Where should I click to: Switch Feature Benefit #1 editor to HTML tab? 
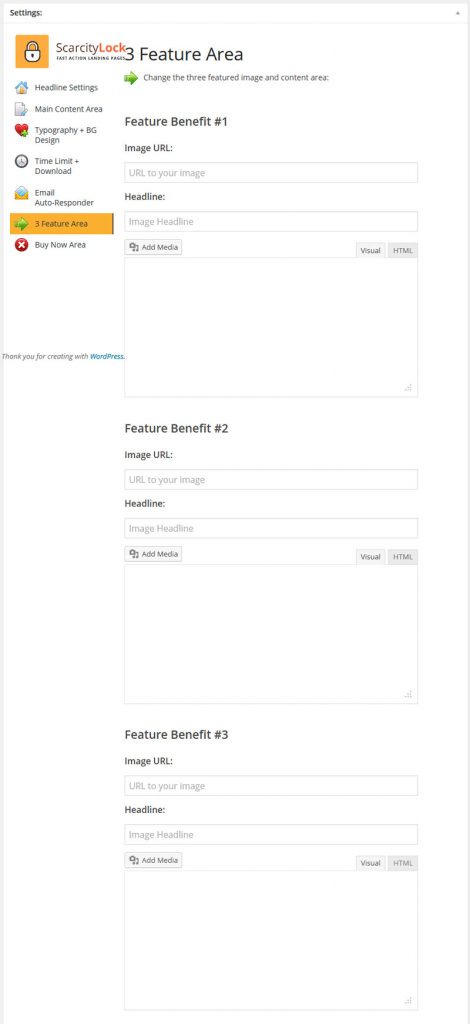pos(403,251)
